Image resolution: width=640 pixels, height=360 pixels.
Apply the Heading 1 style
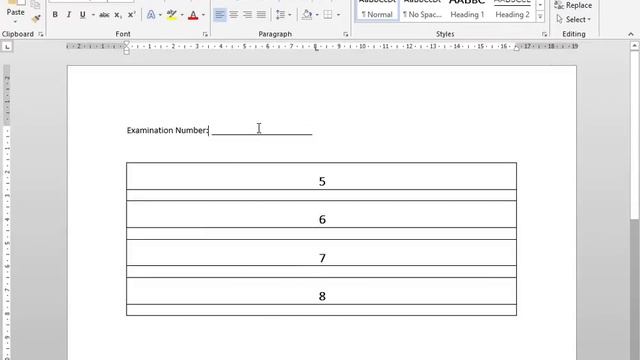(x=467, y=10)
